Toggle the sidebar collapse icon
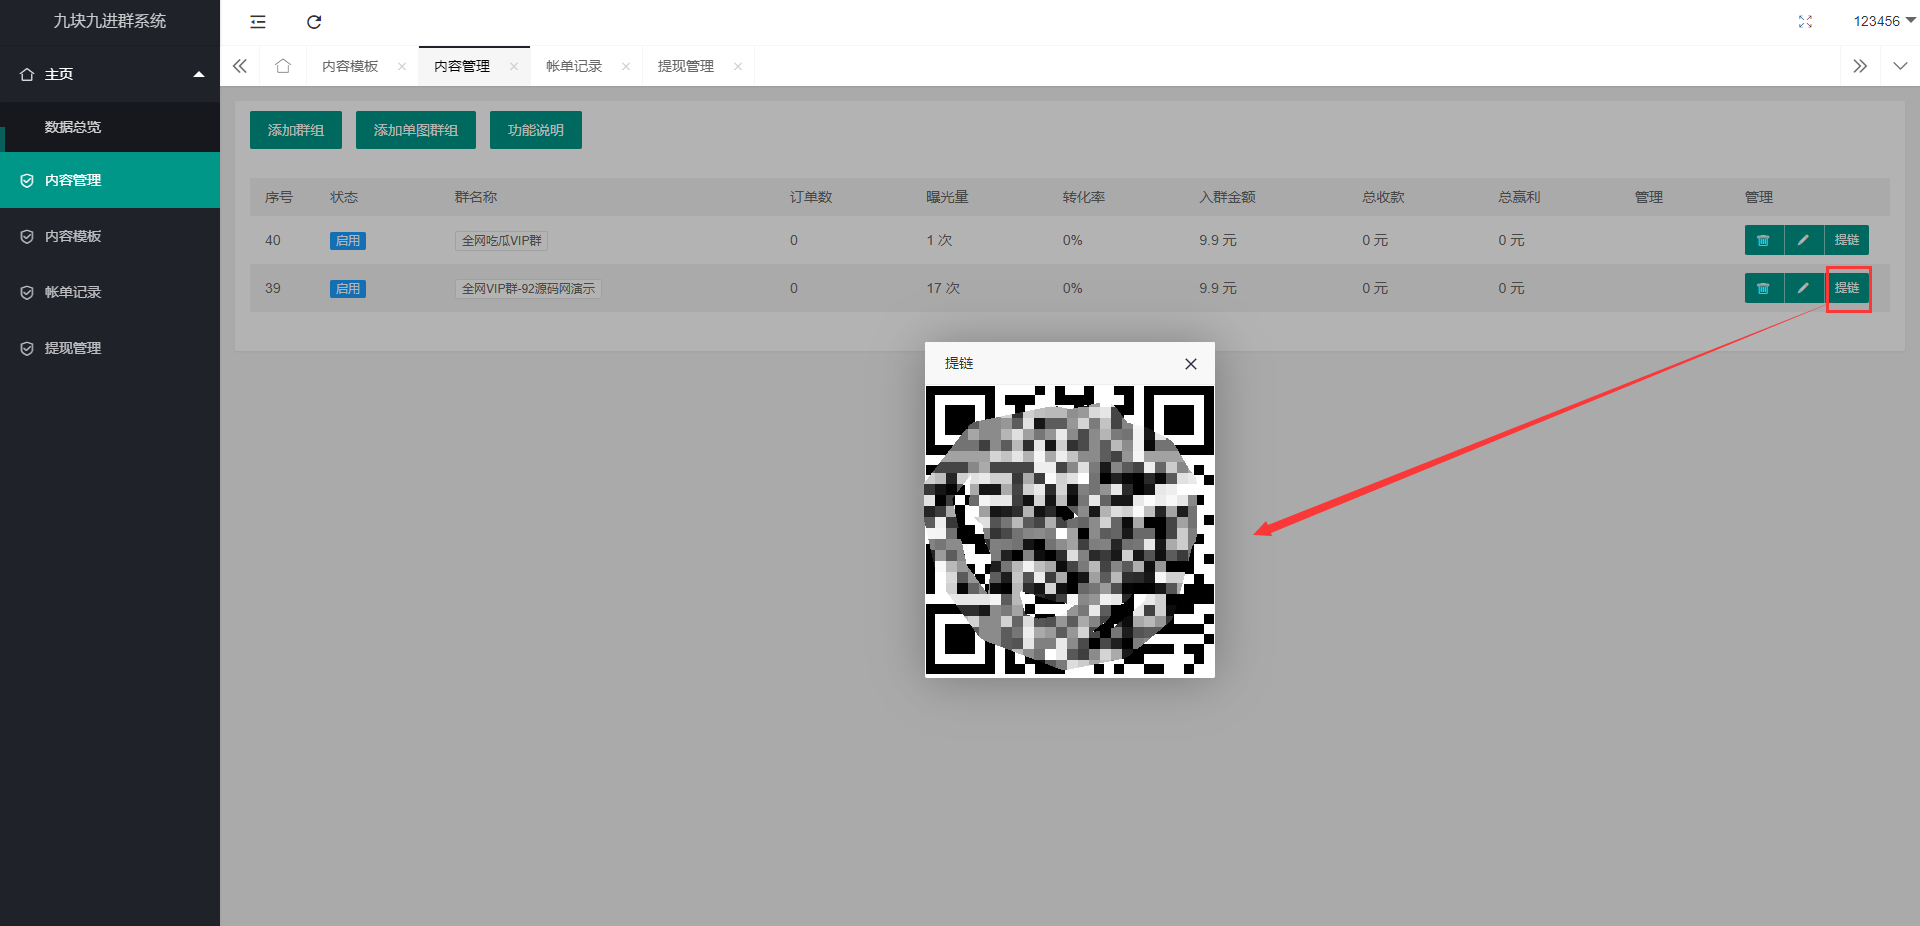Image resolution: width=1920 pixels, height=926 pixels. [x=258, y=21]
